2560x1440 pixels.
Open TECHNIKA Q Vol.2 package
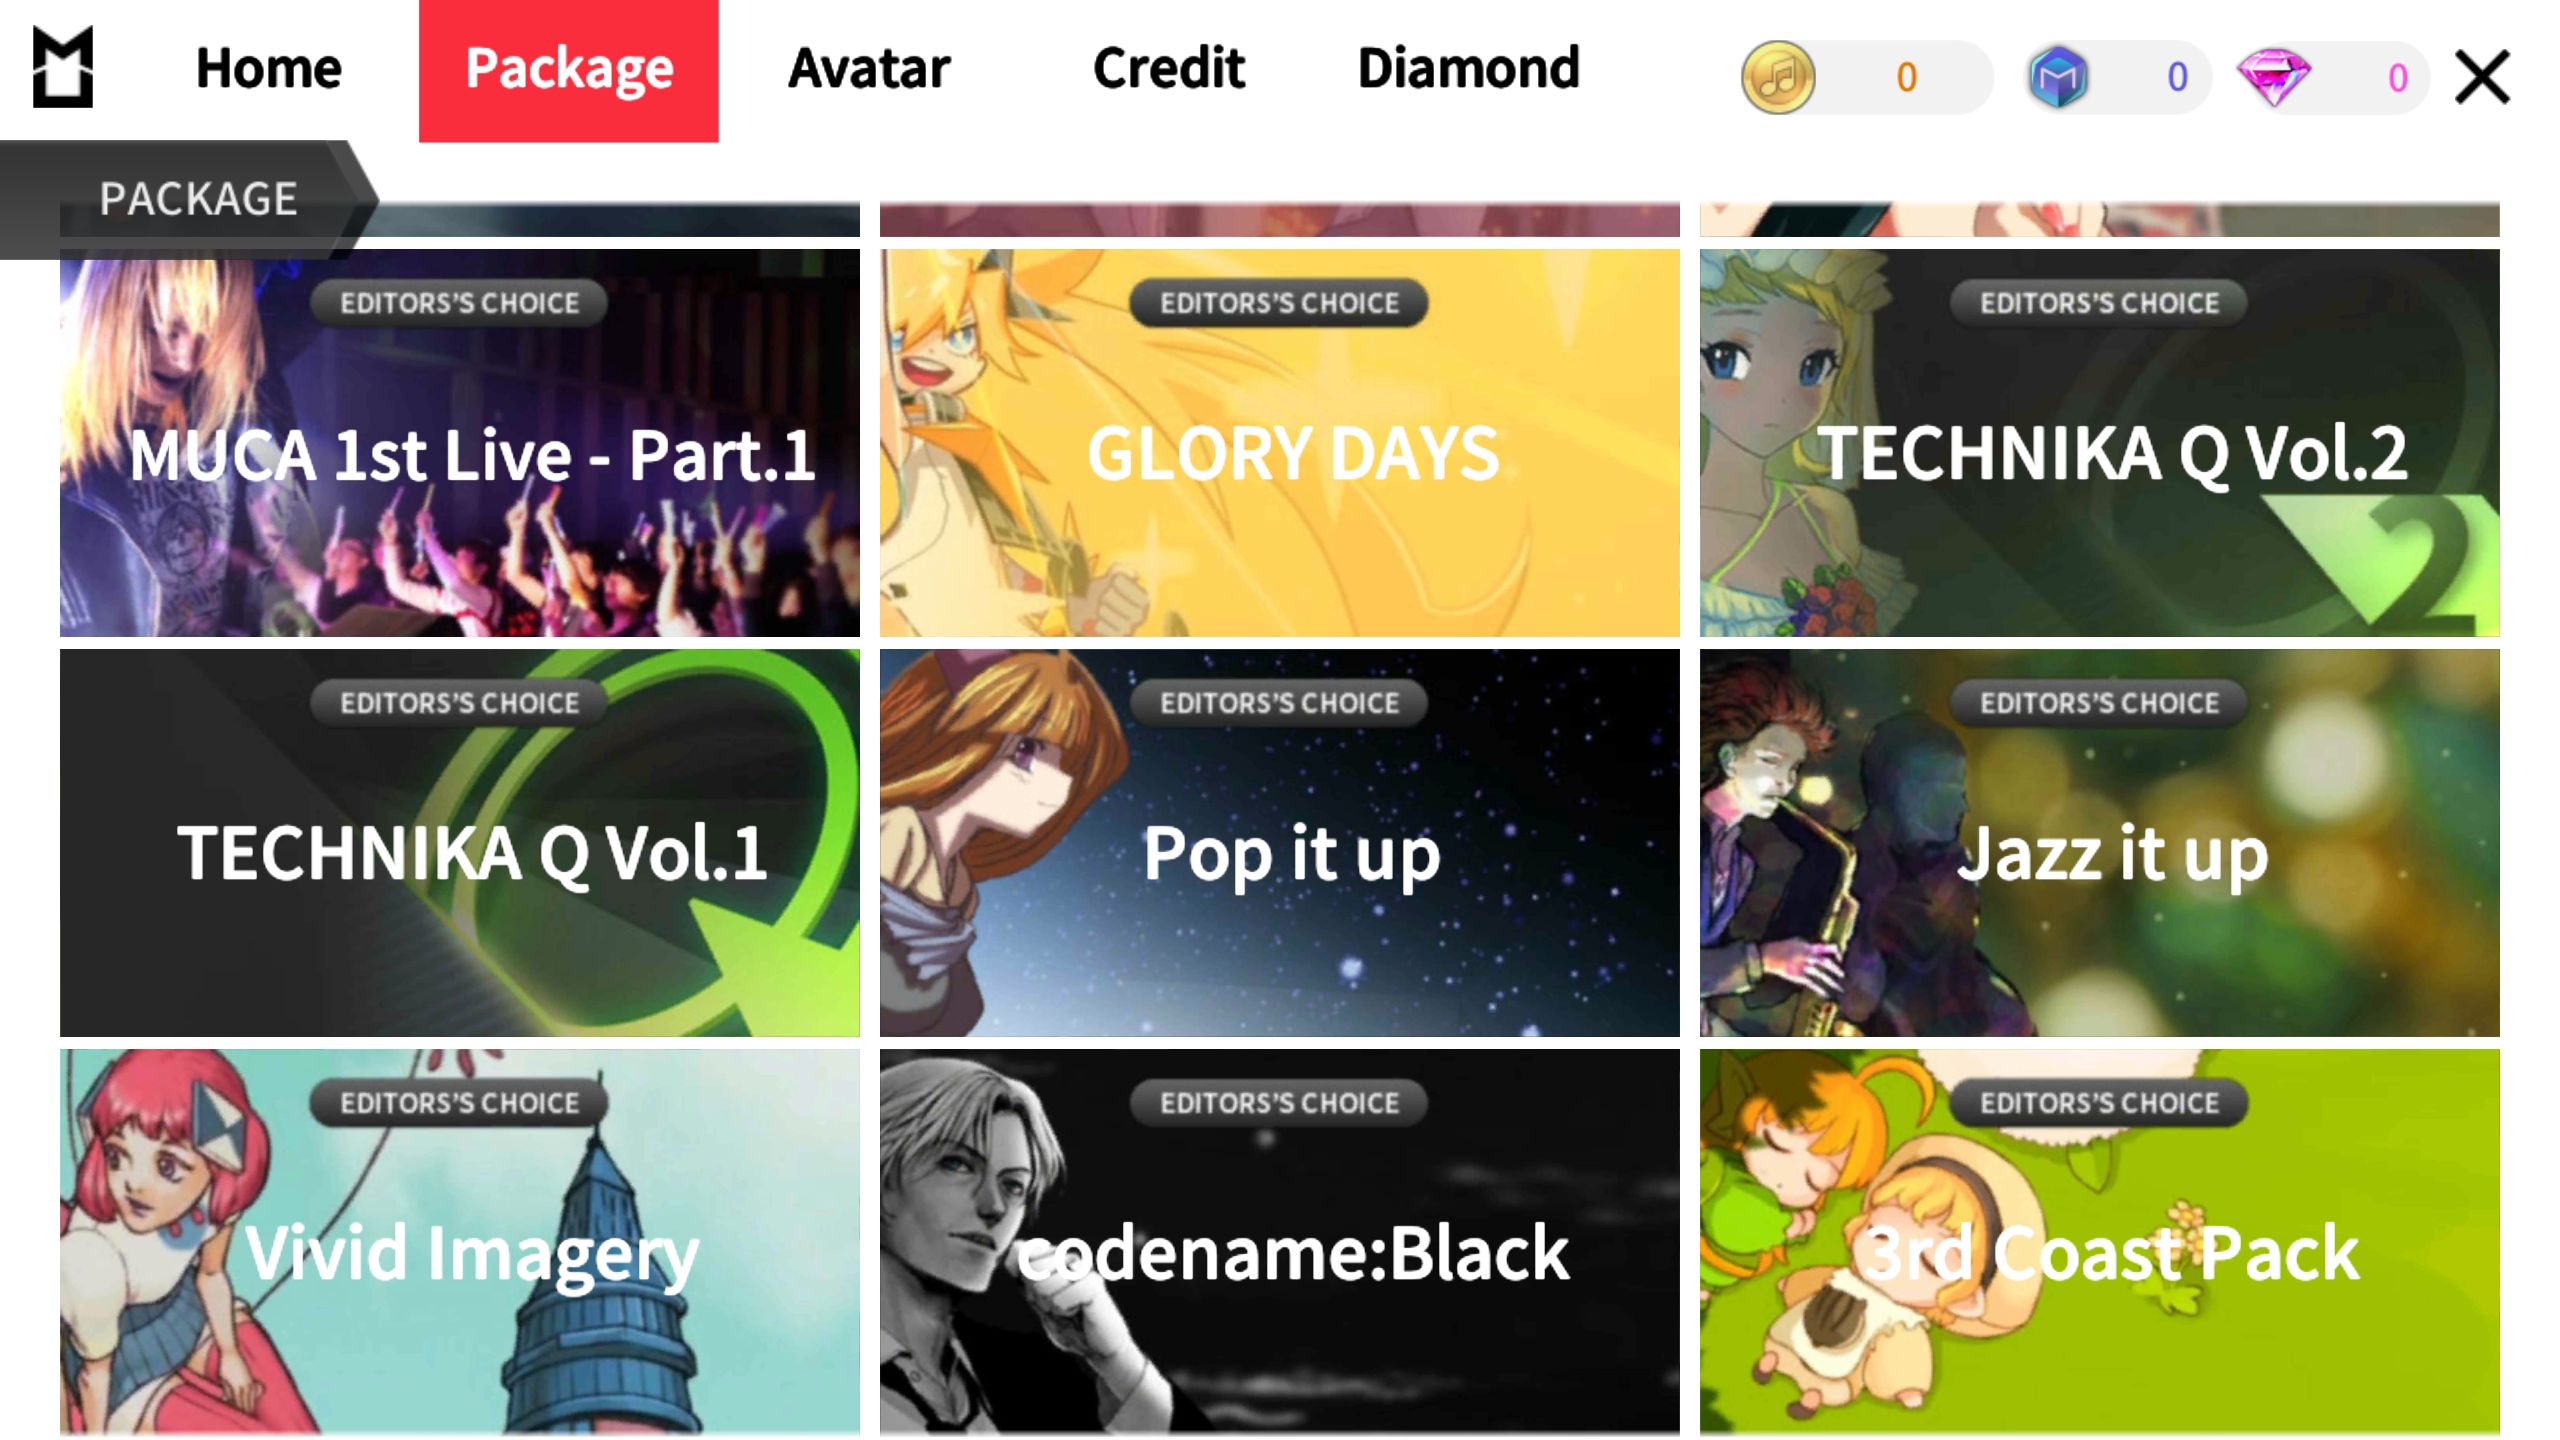[2100, 443]
